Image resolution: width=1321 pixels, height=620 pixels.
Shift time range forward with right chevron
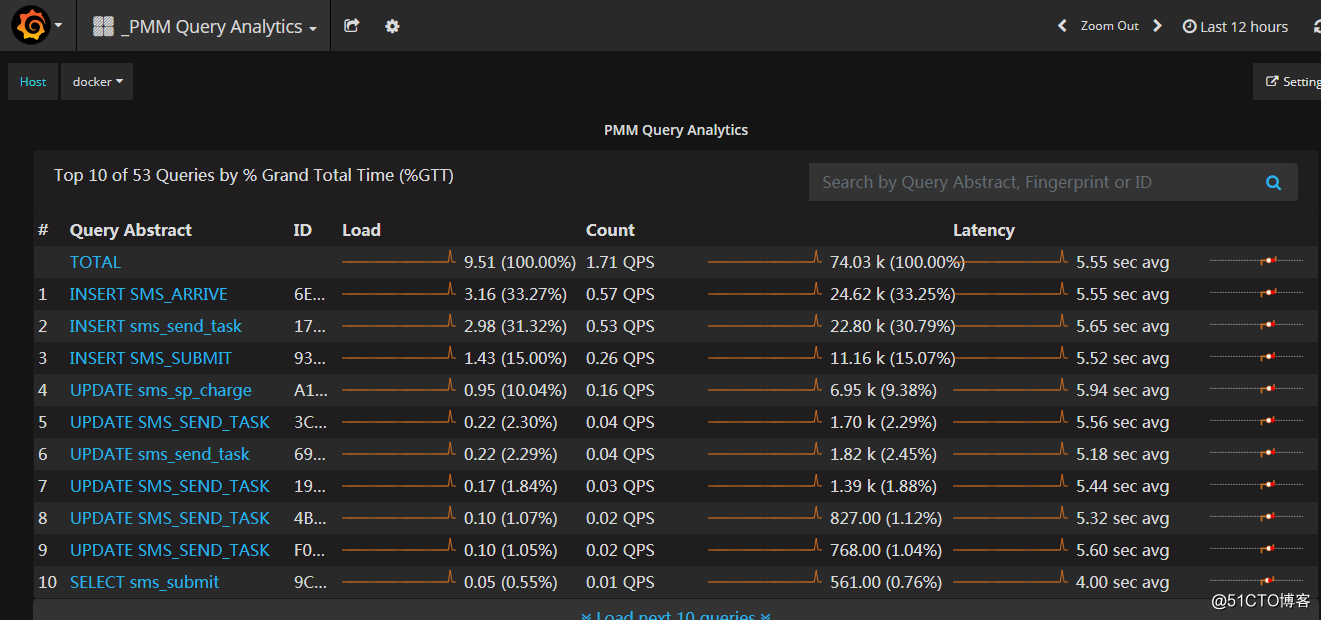[x=1157, y=26]
